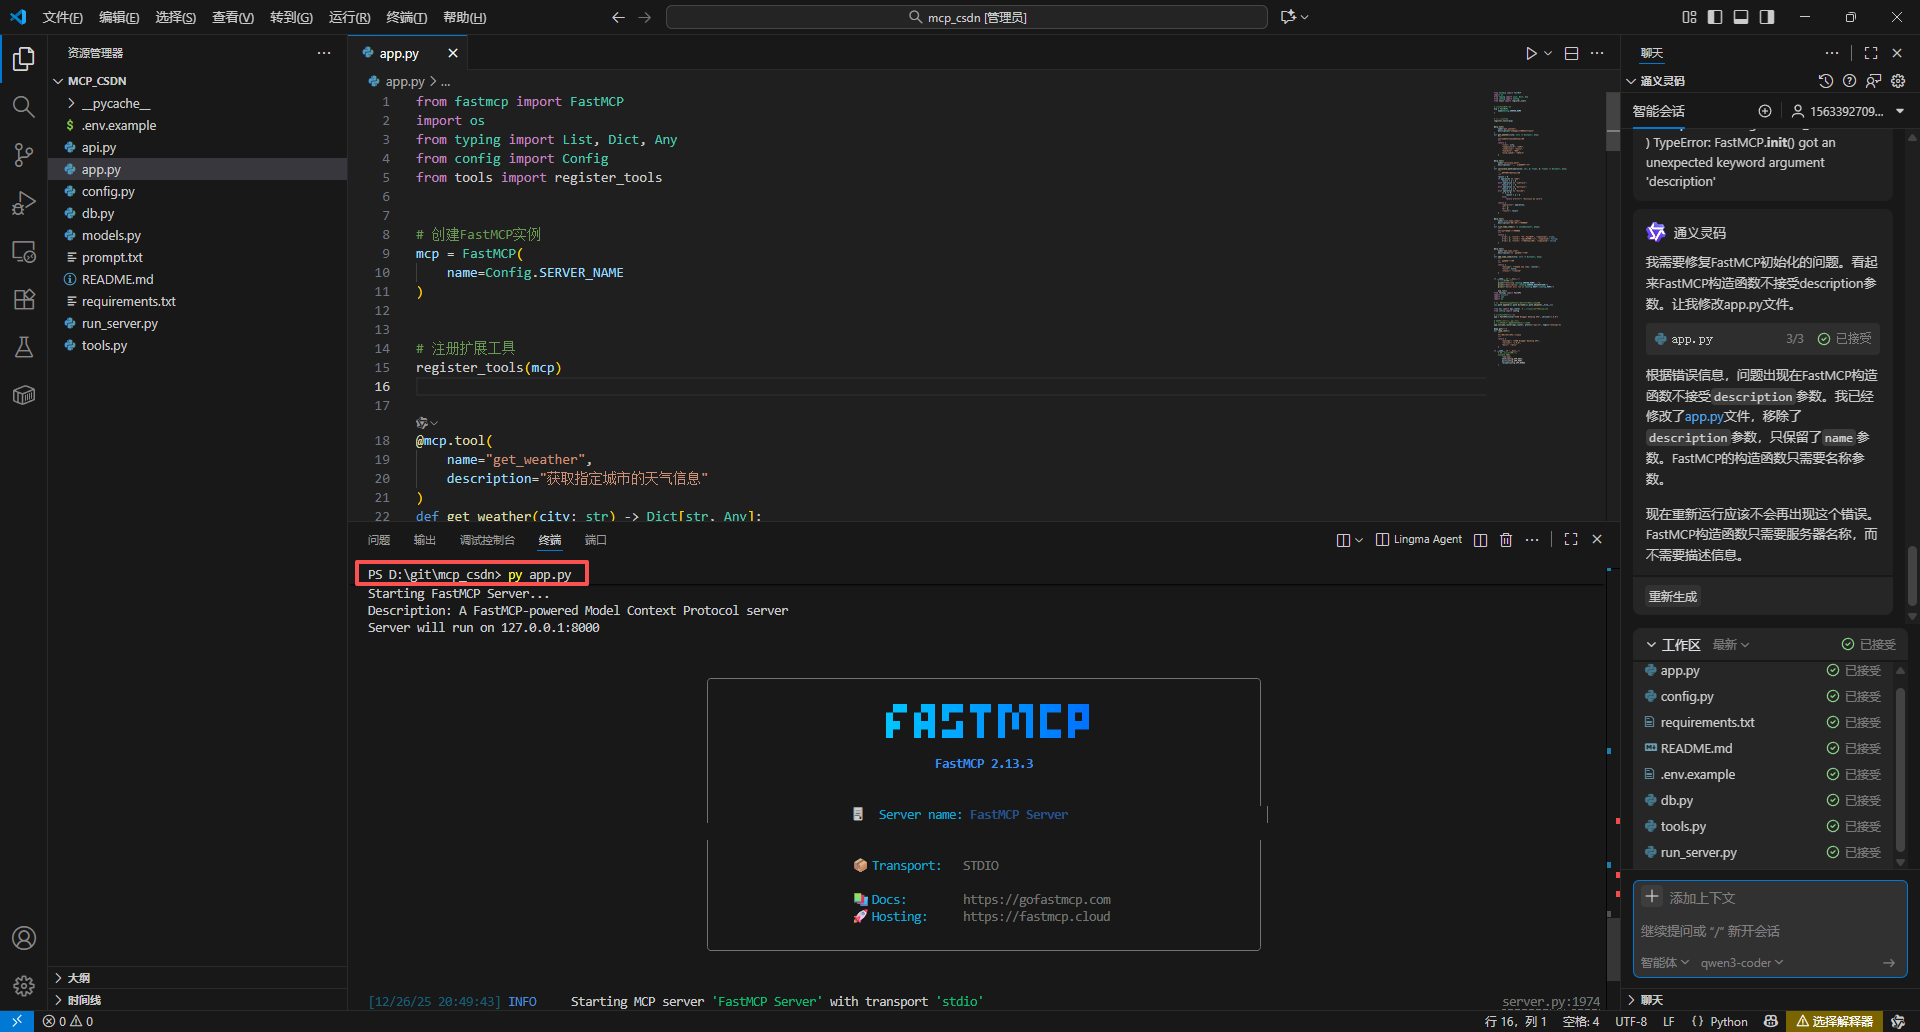The image size is (1920, 1032).
Task: Toggle secondary side bar layout
Action: tap(1767, 17)
